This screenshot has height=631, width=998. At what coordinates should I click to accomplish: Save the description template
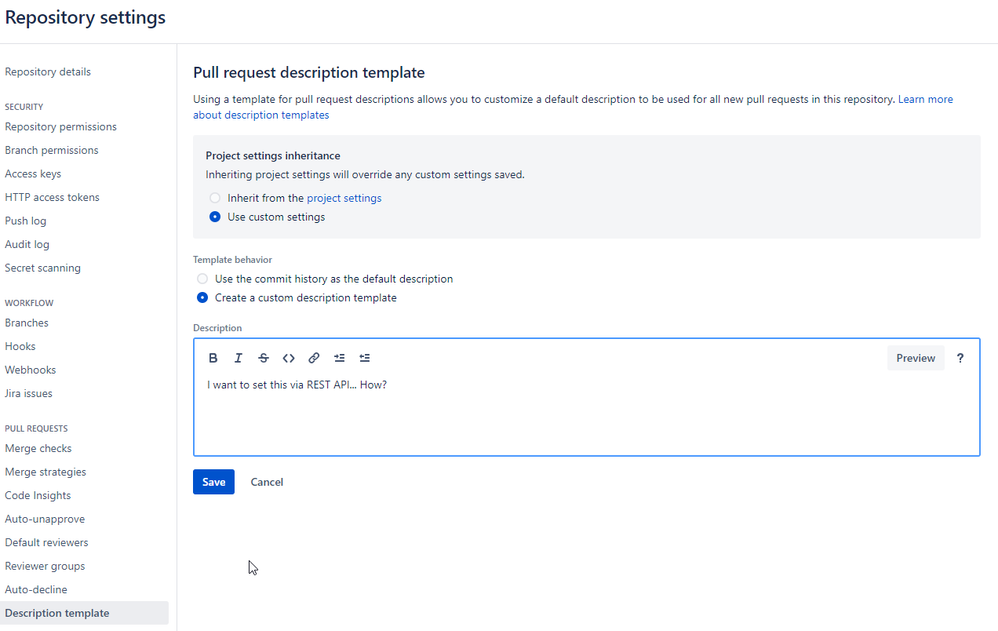tap(214, 482)
